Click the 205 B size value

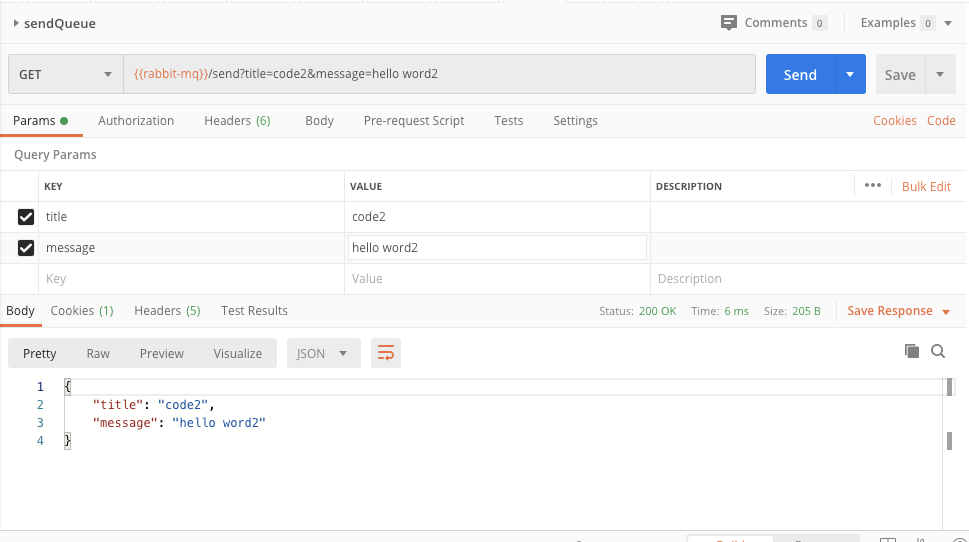[806, 311]
